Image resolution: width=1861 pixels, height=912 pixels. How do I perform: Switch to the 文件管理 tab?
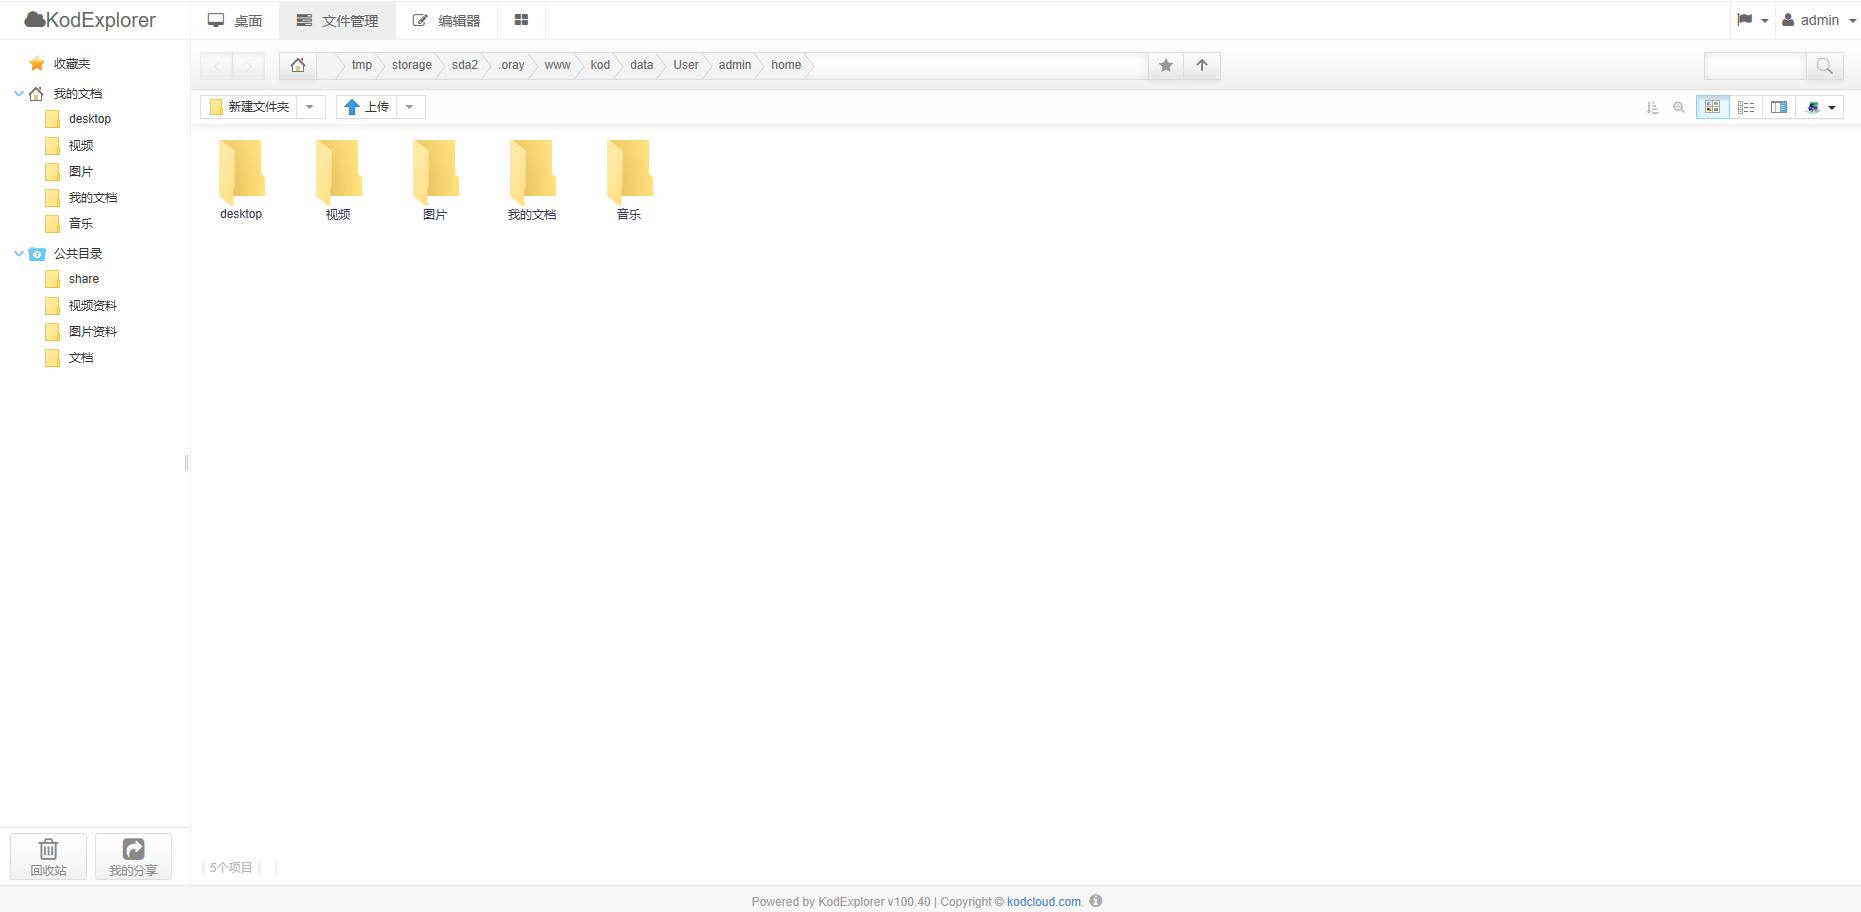click(337, 20)
